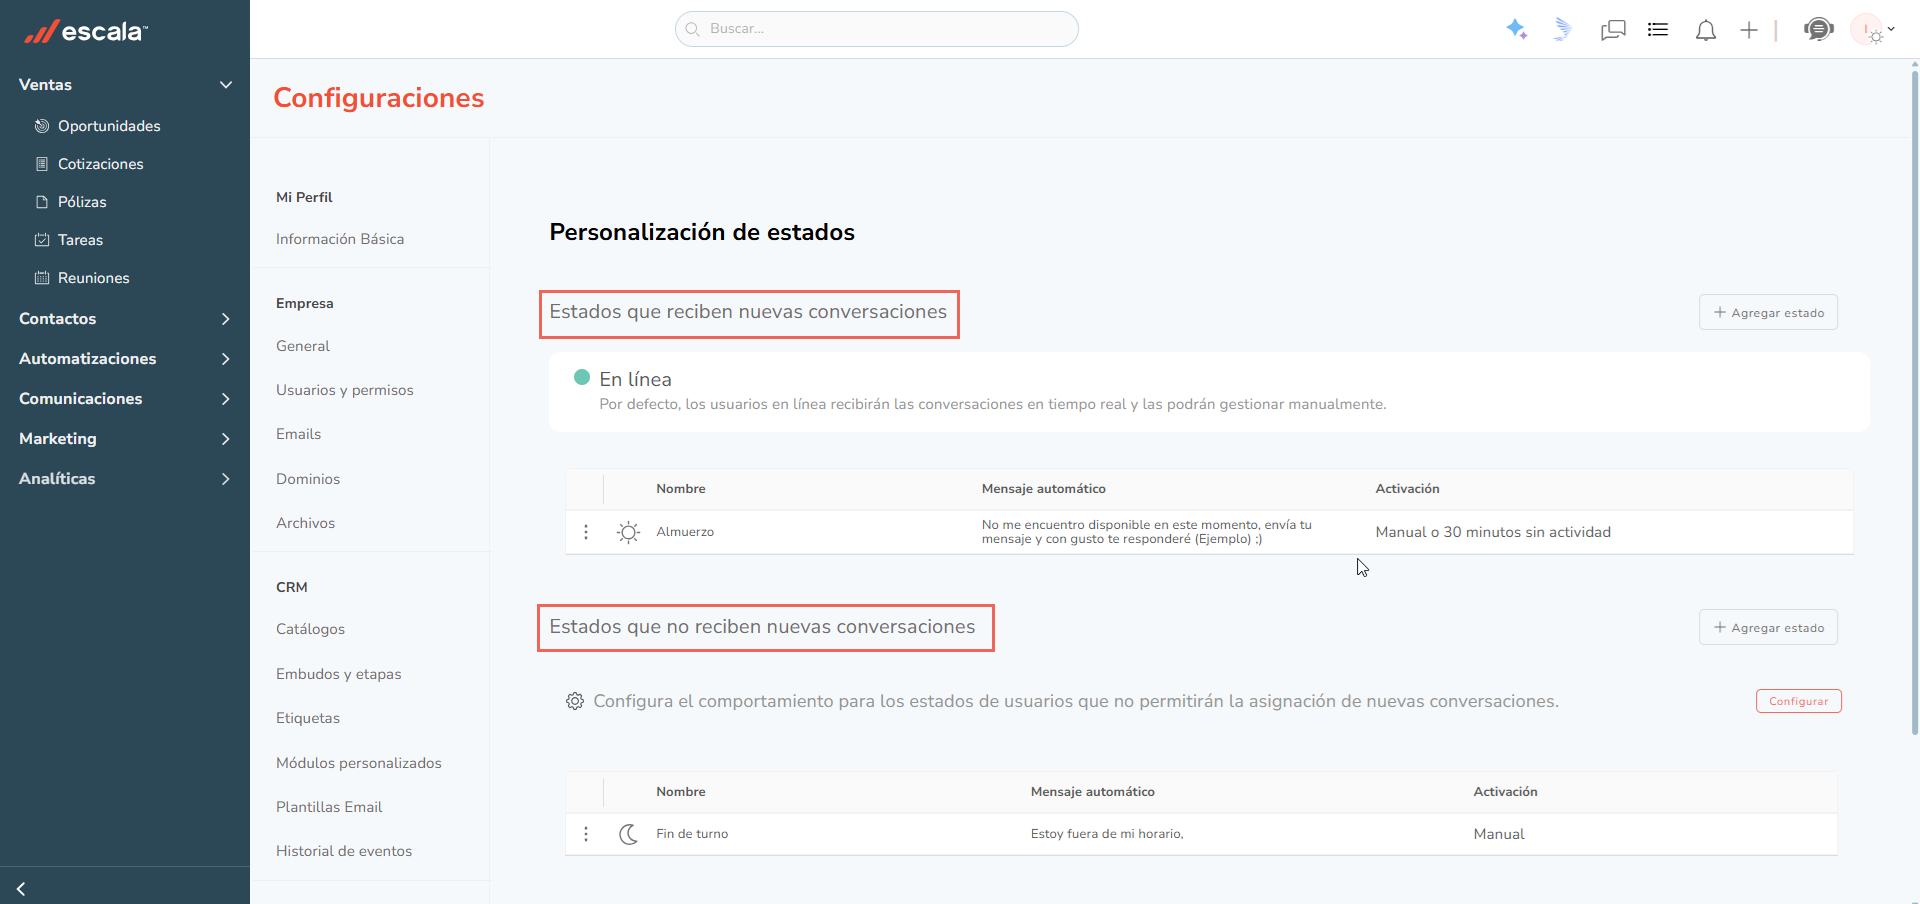The height and width of the screenshot is (904, 1920).
Task: Open the Embudos y etapas settings link
Action: pos(339,674)
